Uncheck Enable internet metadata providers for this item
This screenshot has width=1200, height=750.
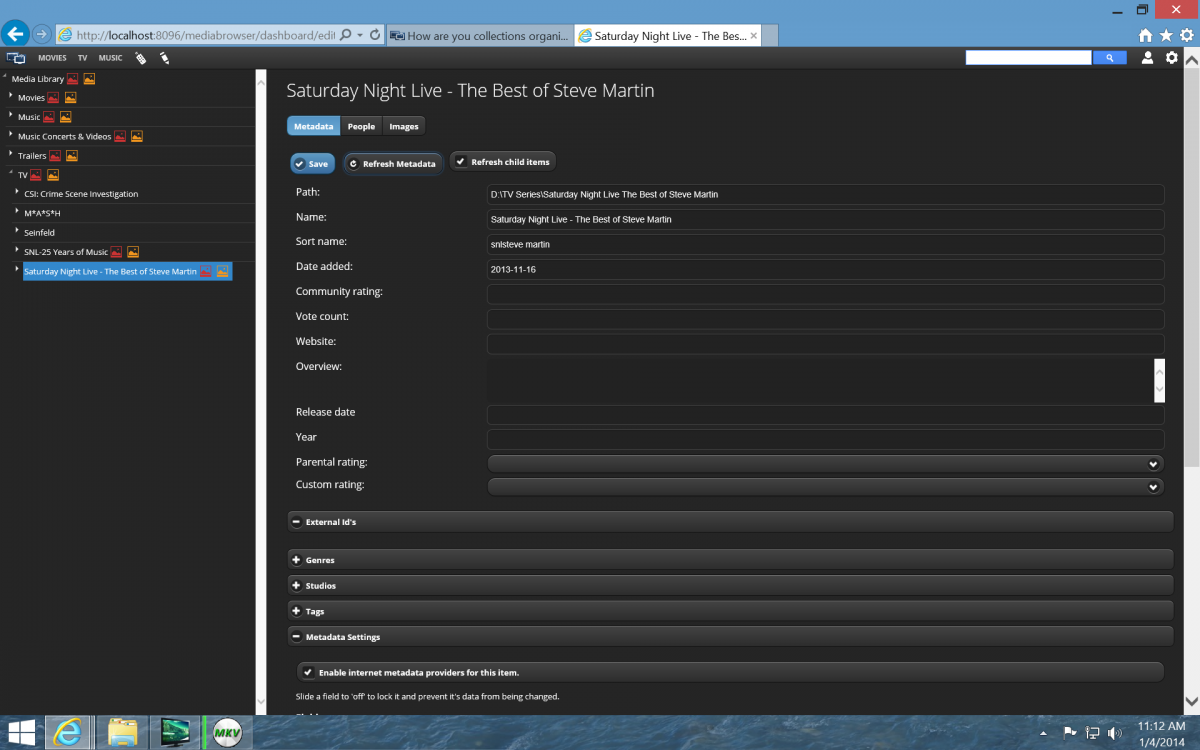309,673
